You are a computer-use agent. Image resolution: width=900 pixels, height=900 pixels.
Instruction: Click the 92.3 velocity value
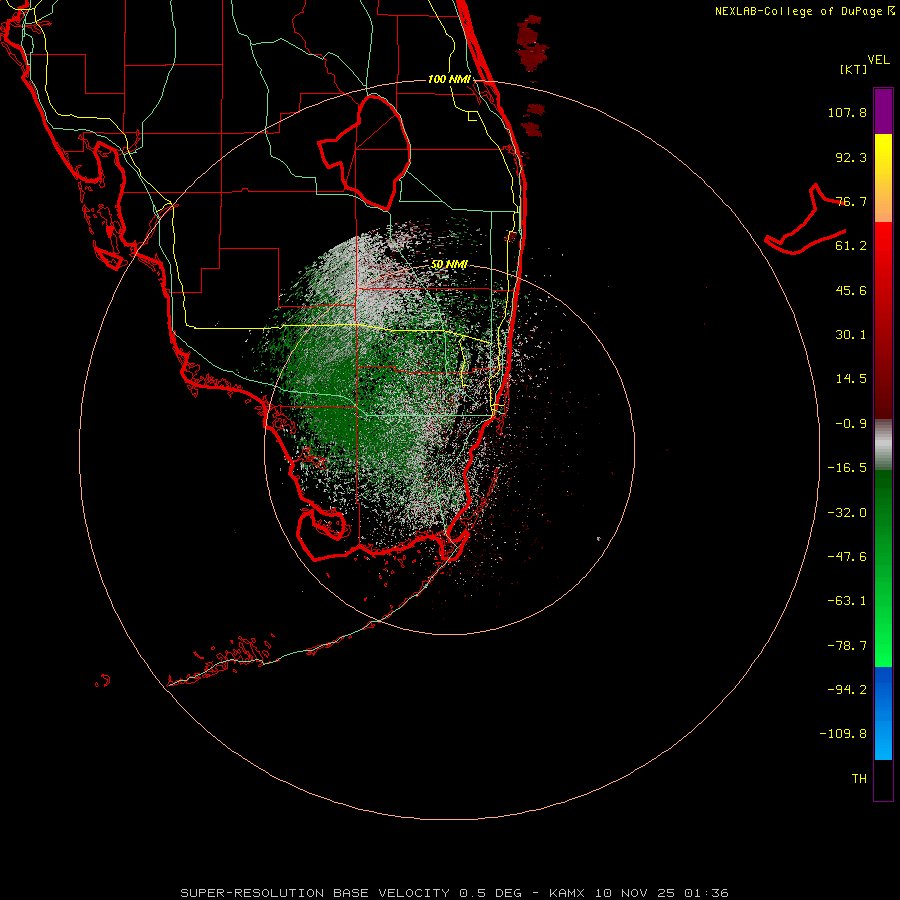coord(851,157)
